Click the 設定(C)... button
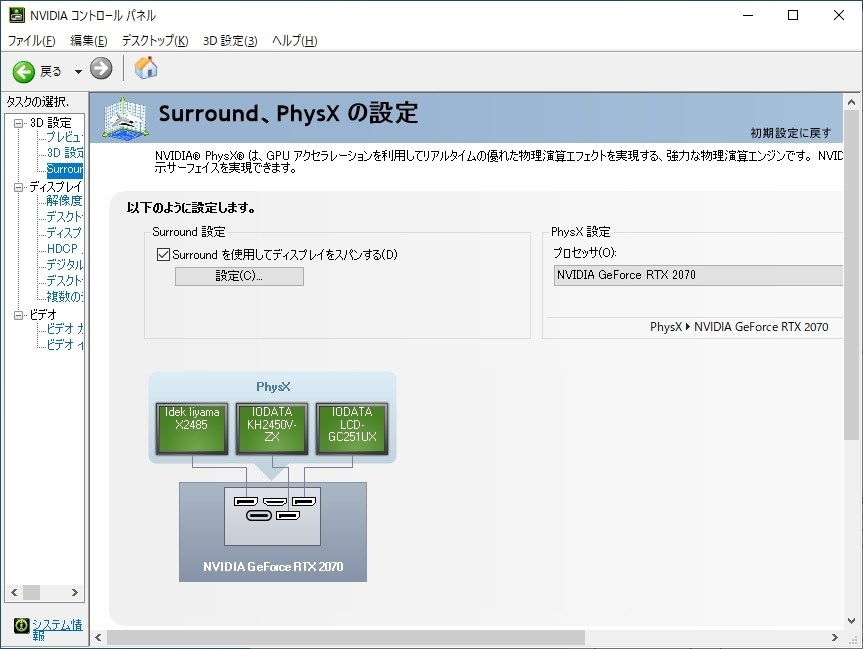The width and height of the screenshot is (863, 649). click(x=239, y=276)
